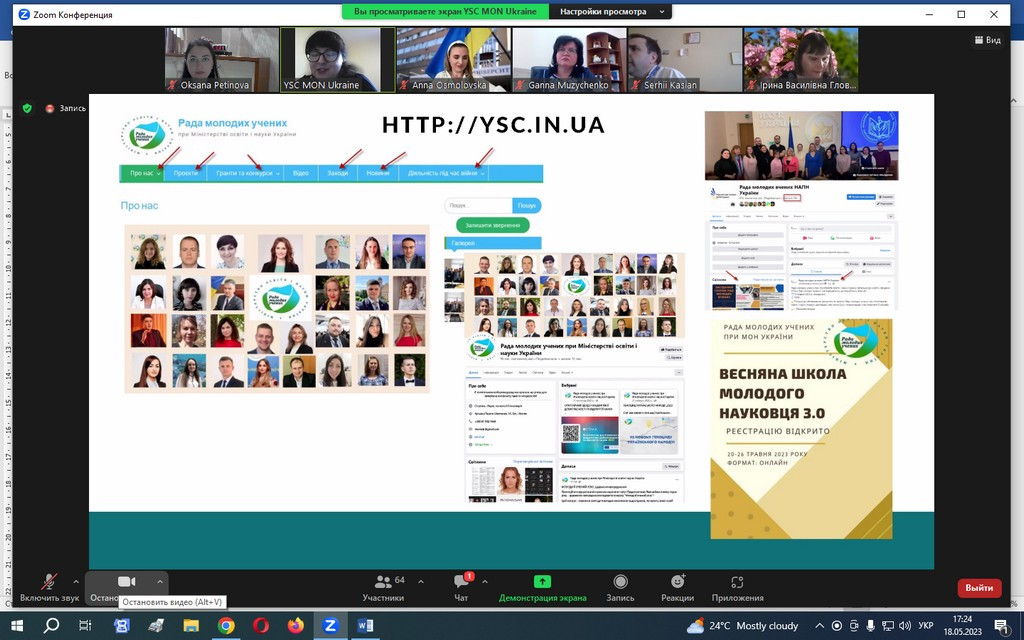Click tooltip Остановить видео (Alt+V)

click(x=172, y=602)
